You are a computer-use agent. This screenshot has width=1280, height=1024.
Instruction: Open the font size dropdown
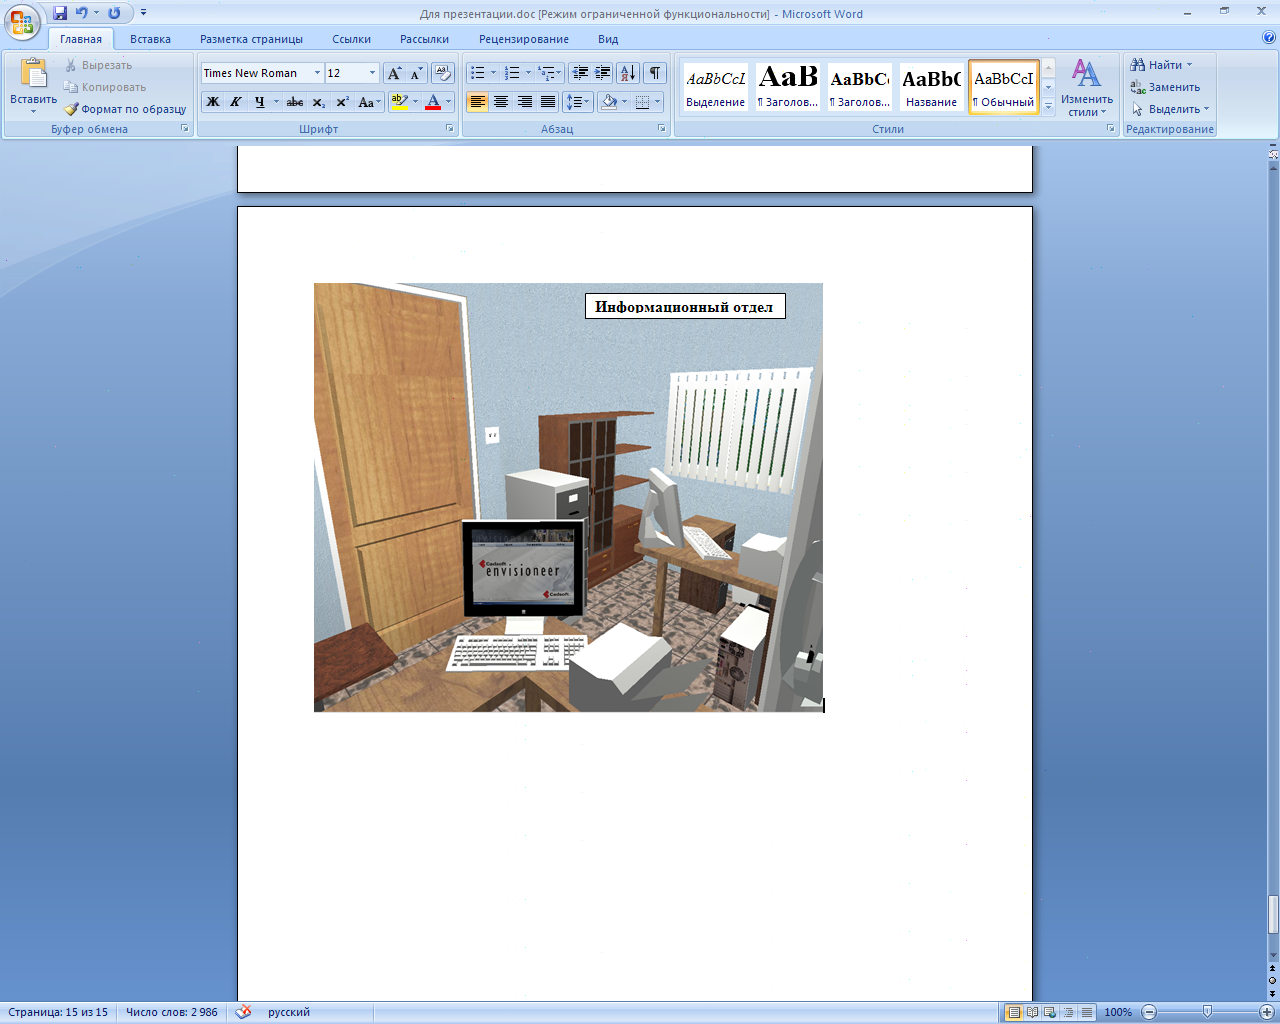[x=373, y=73]
